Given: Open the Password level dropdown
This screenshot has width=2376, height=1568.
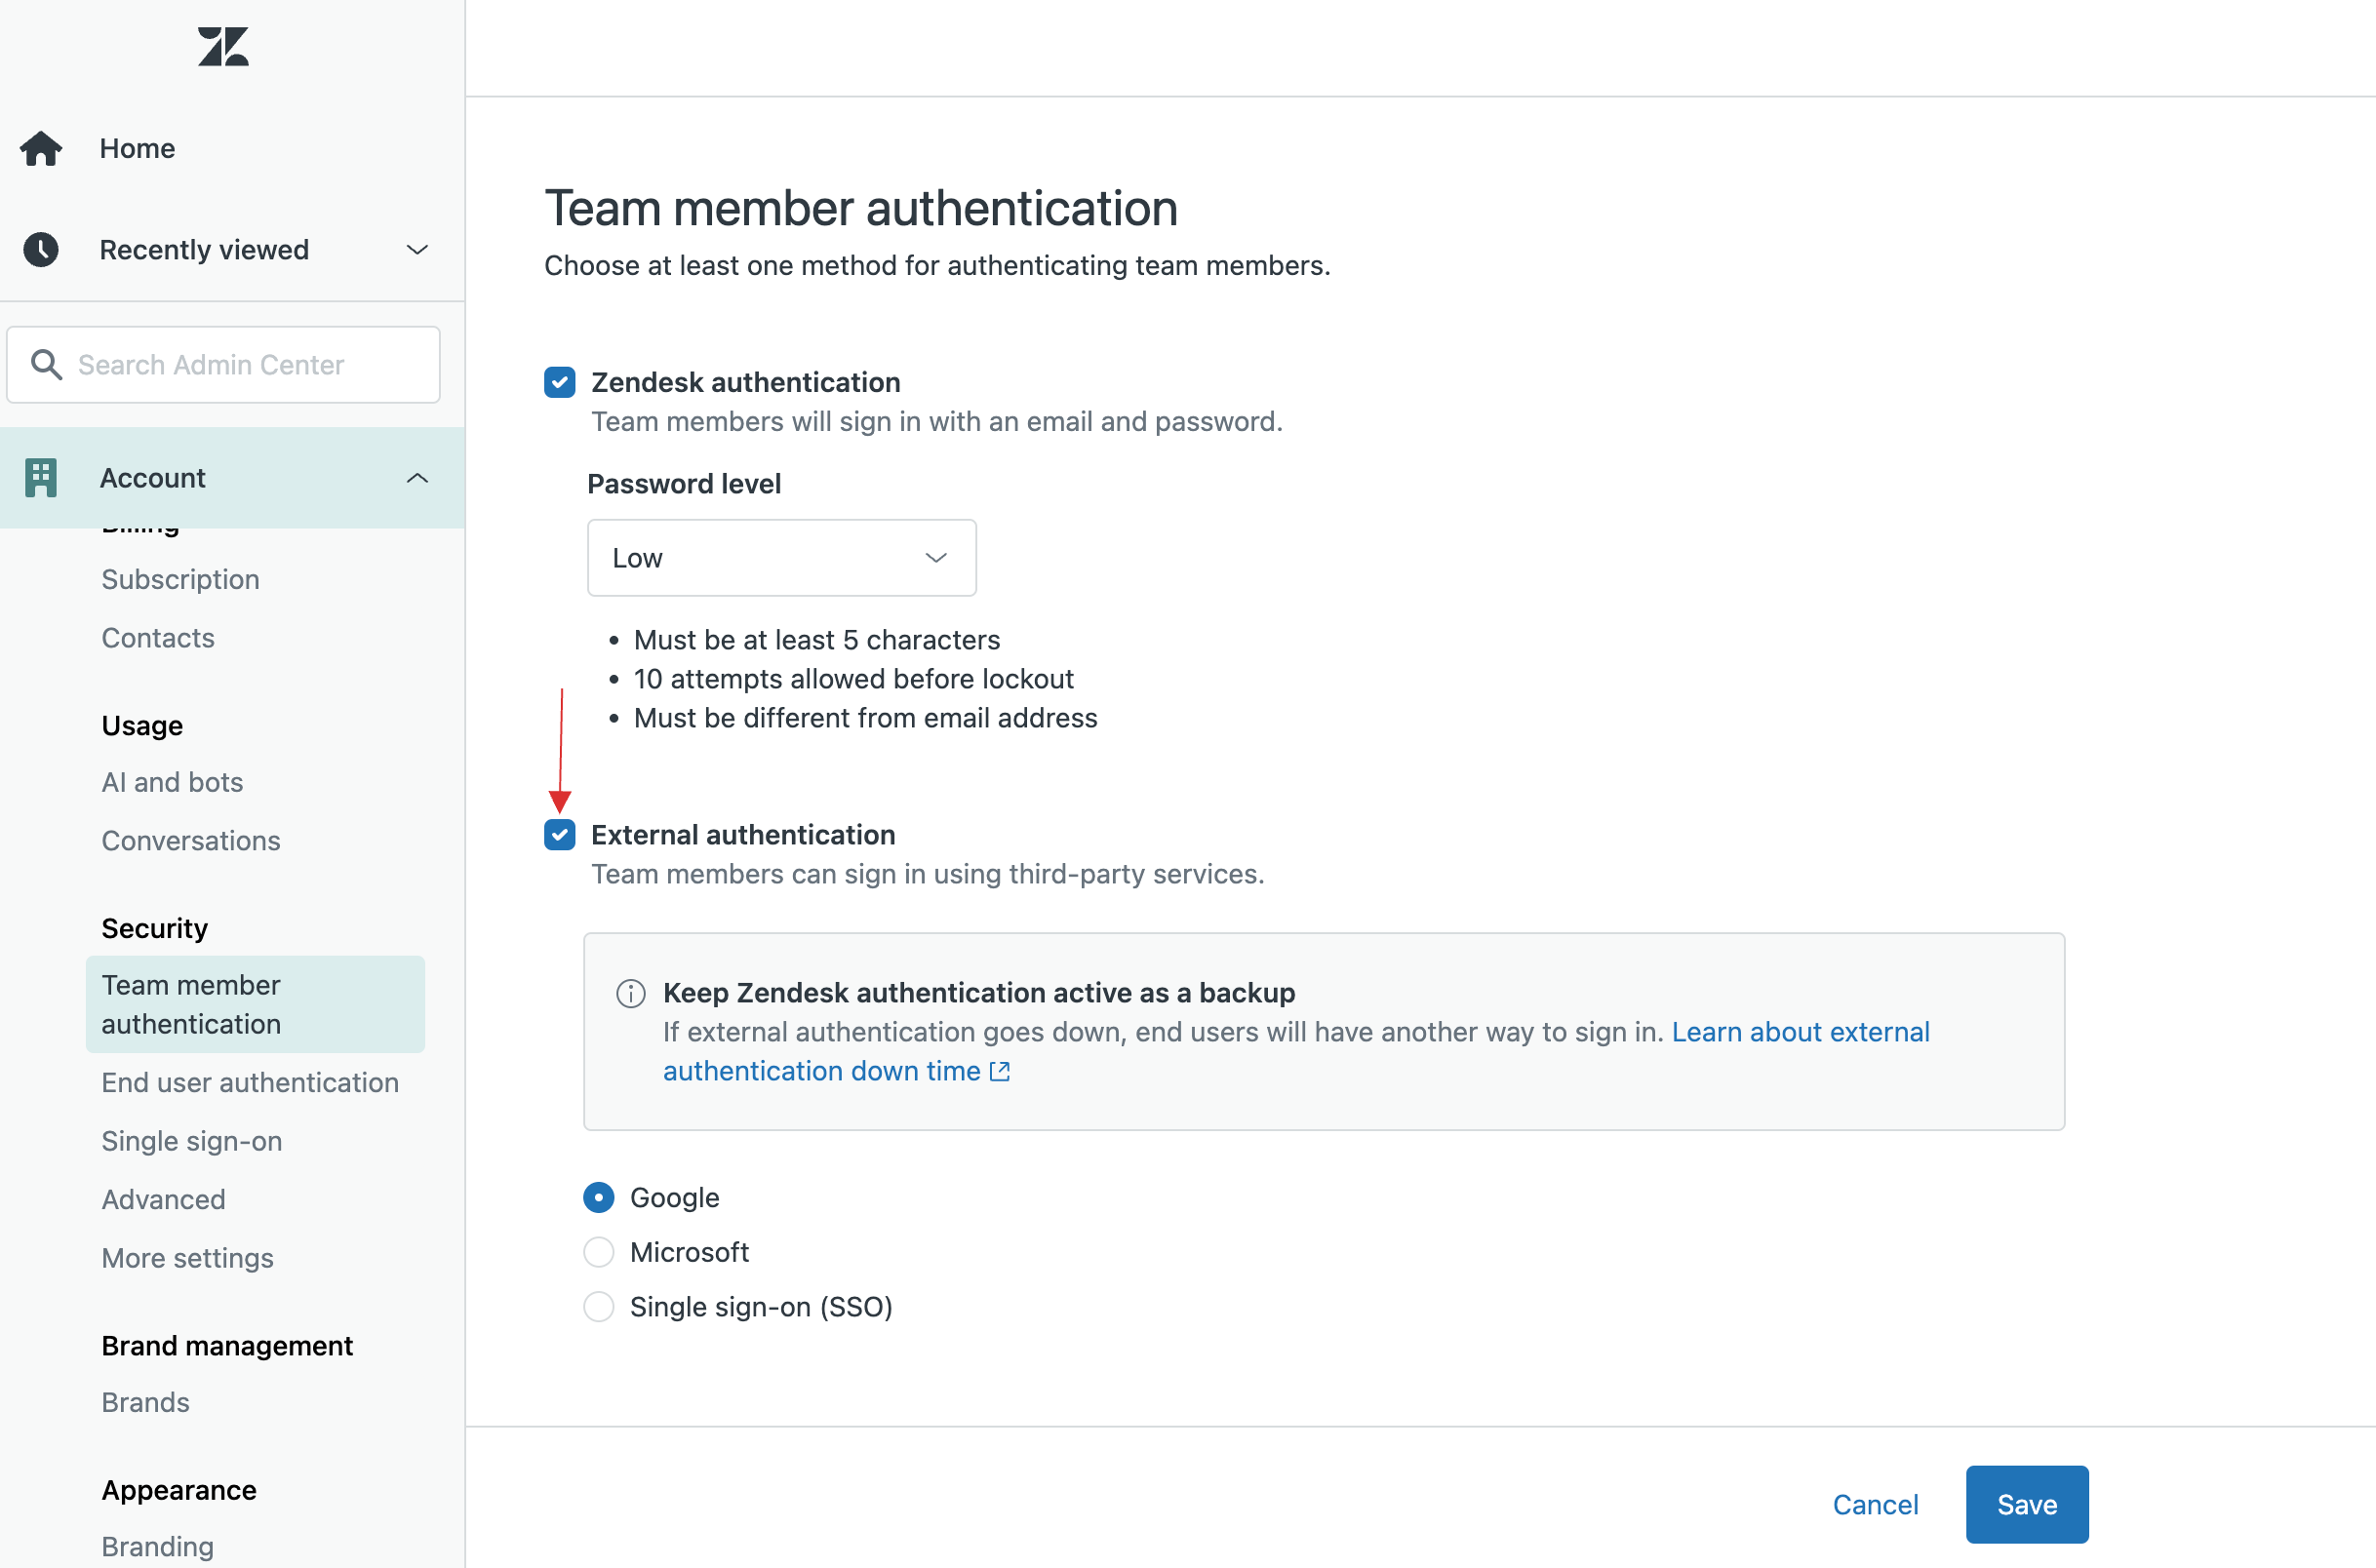Looking at the screenshot, I should (782, 558).
